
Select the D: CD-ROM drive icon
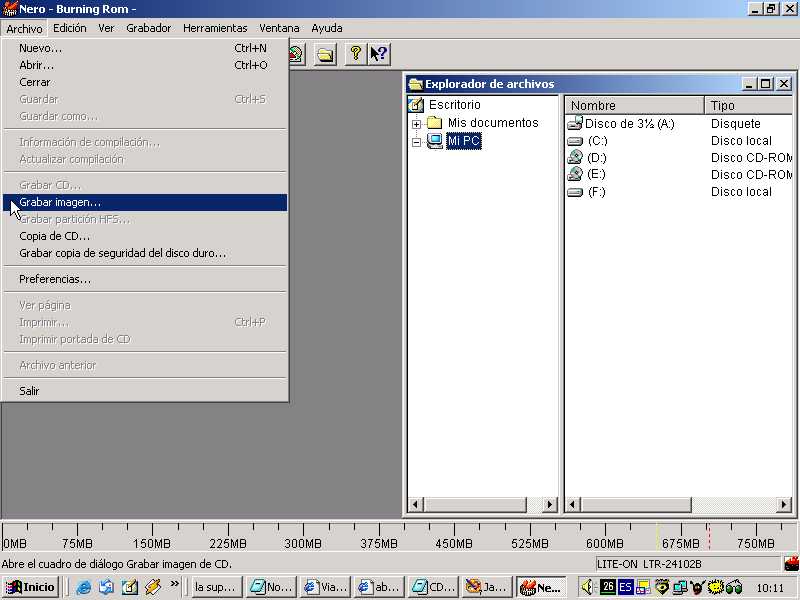coord(575,157)
